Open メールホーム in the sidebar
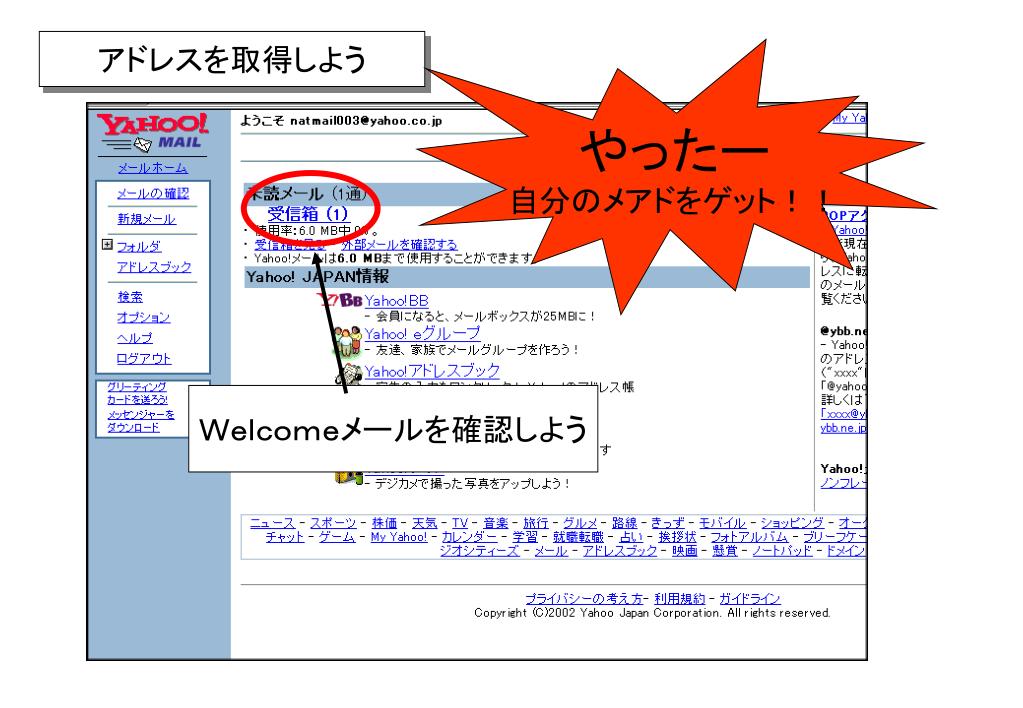The width and height of the screenshot is (1023, 708). click(x=153, y=168)
